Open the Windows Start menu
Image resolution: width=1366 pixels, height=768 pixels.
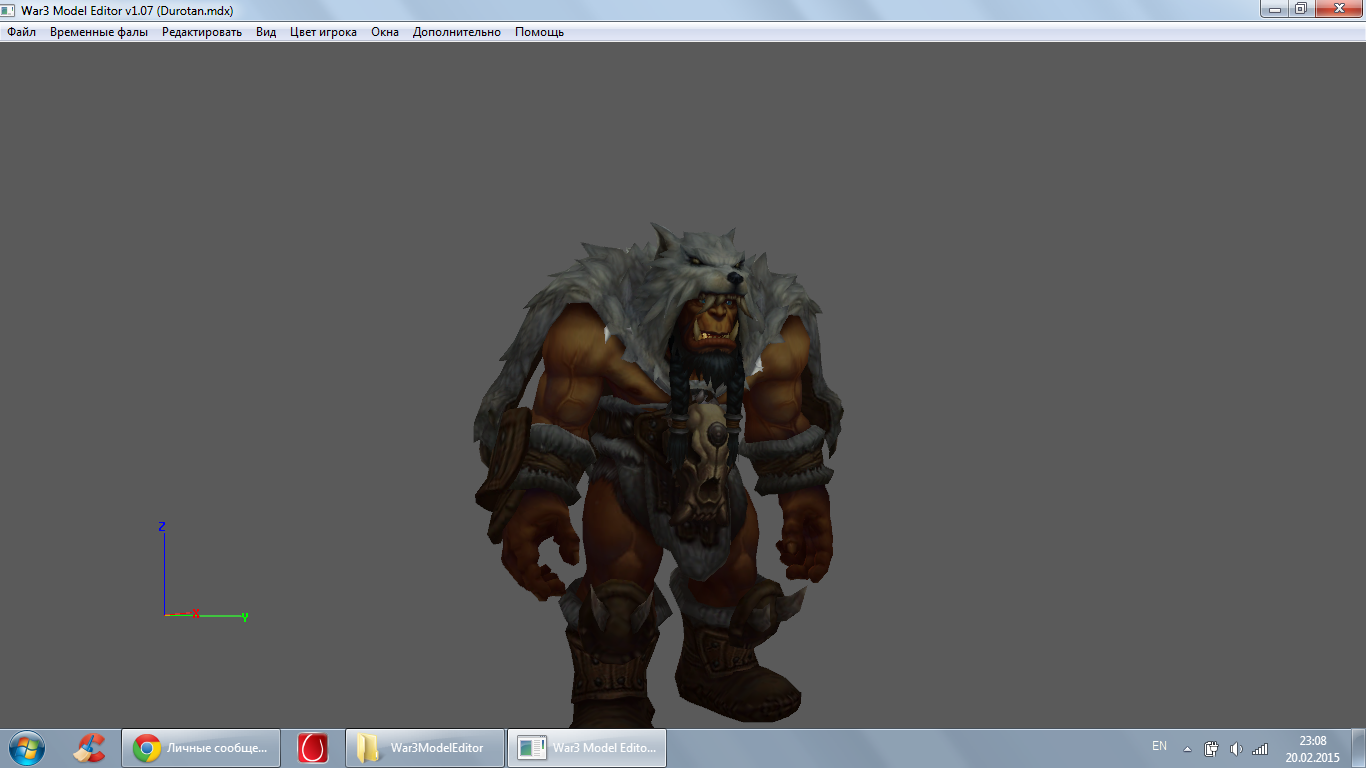[27, 748]
